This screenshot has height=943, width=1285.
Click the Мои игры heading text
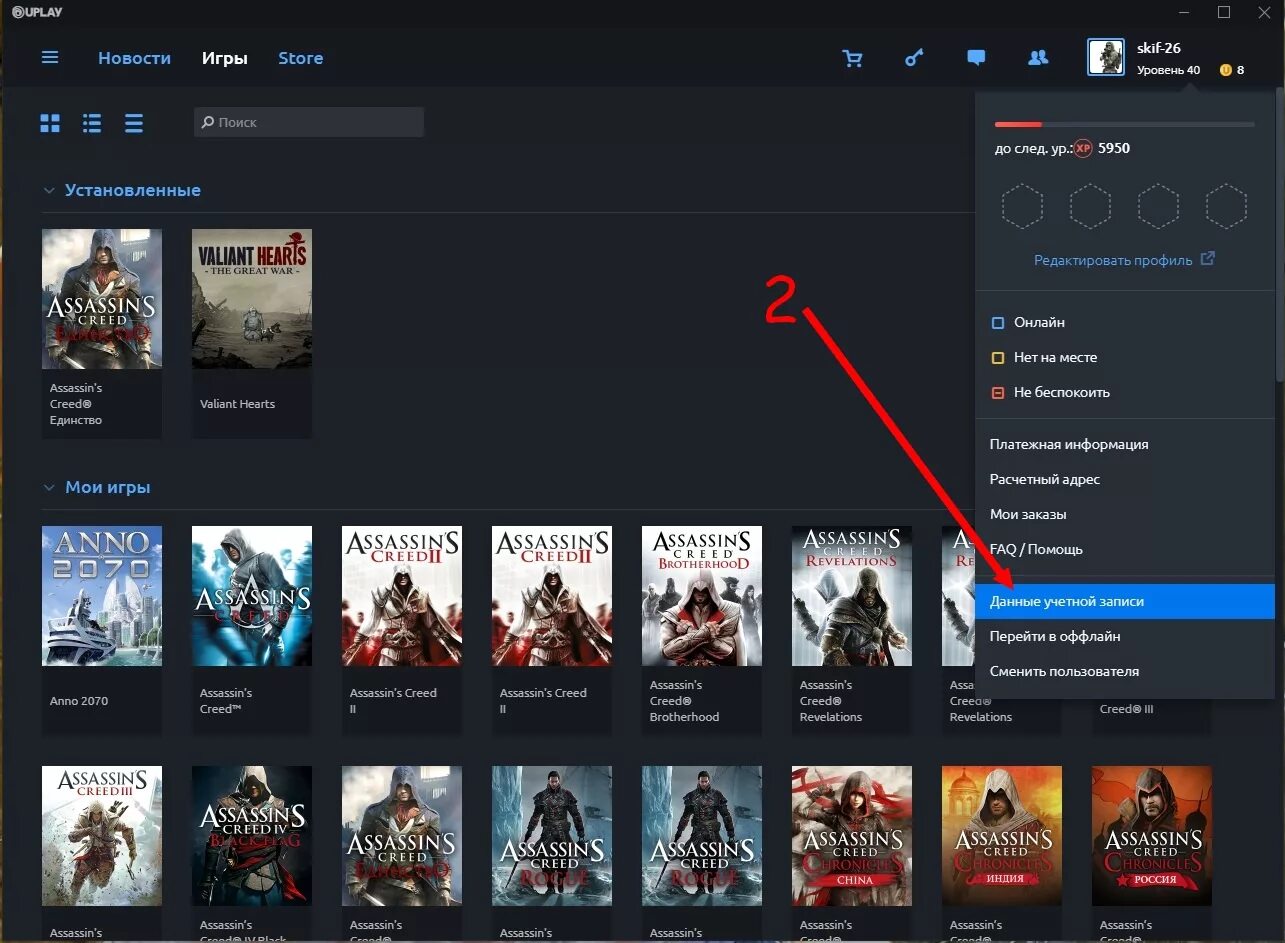108,488
